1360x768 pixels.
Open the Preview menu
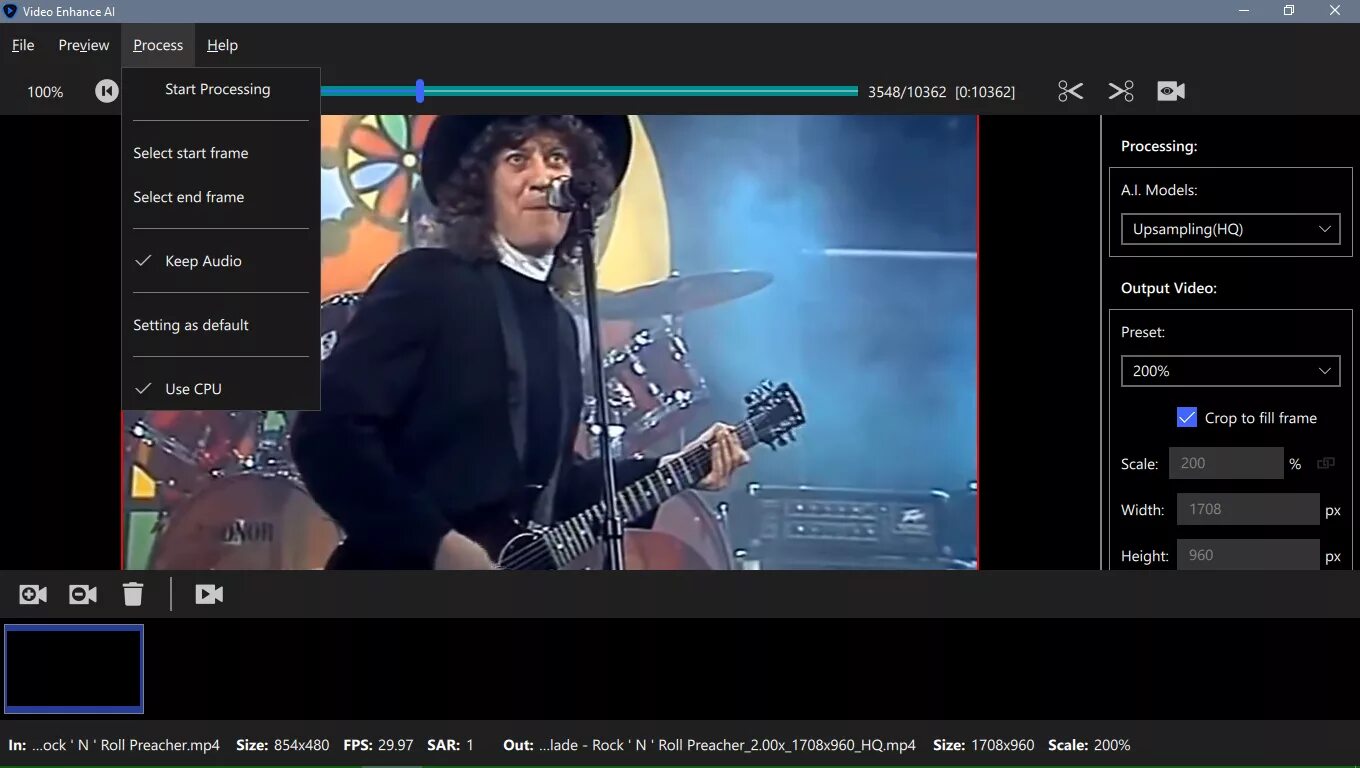[x=84, y=45]
